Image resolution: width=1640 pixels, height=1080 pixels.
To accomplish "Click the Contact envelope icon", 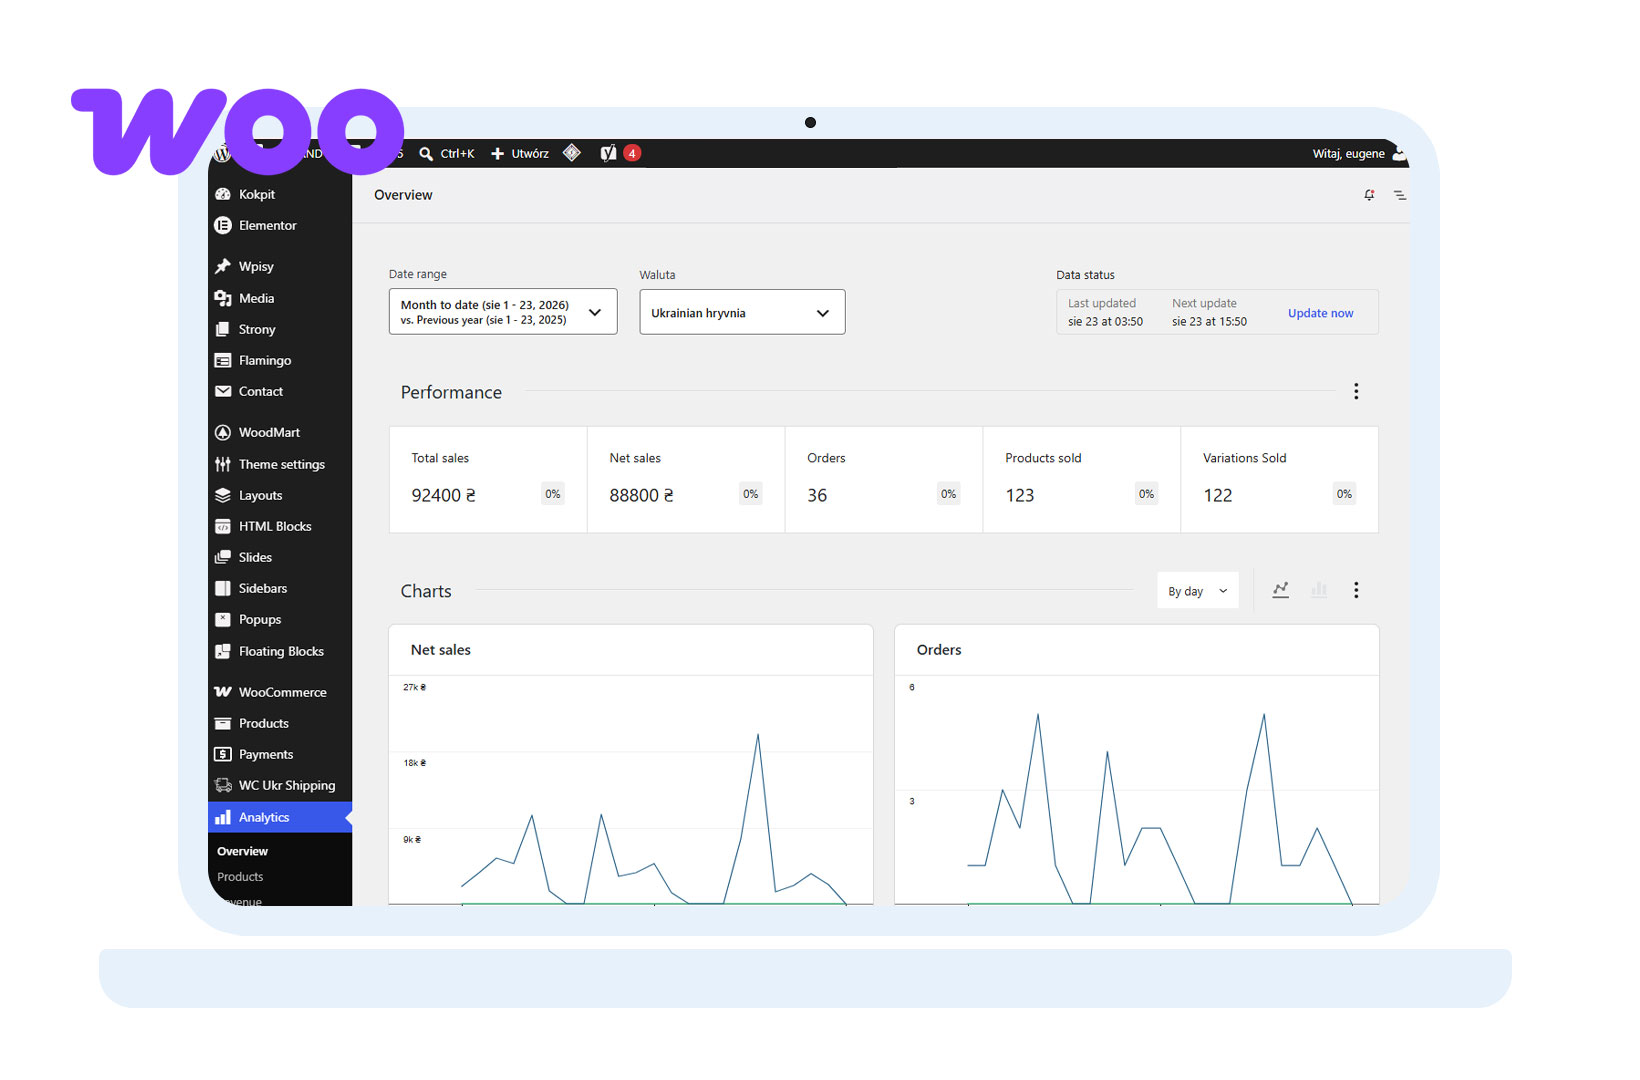I will pos(223,391).
